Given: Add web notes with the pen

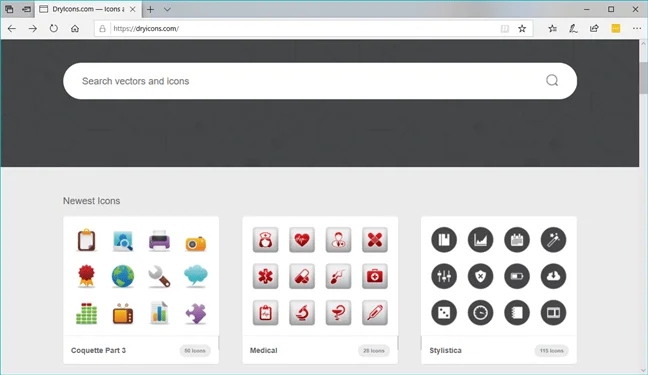Looking at the screenshot, I should point(573,29).
